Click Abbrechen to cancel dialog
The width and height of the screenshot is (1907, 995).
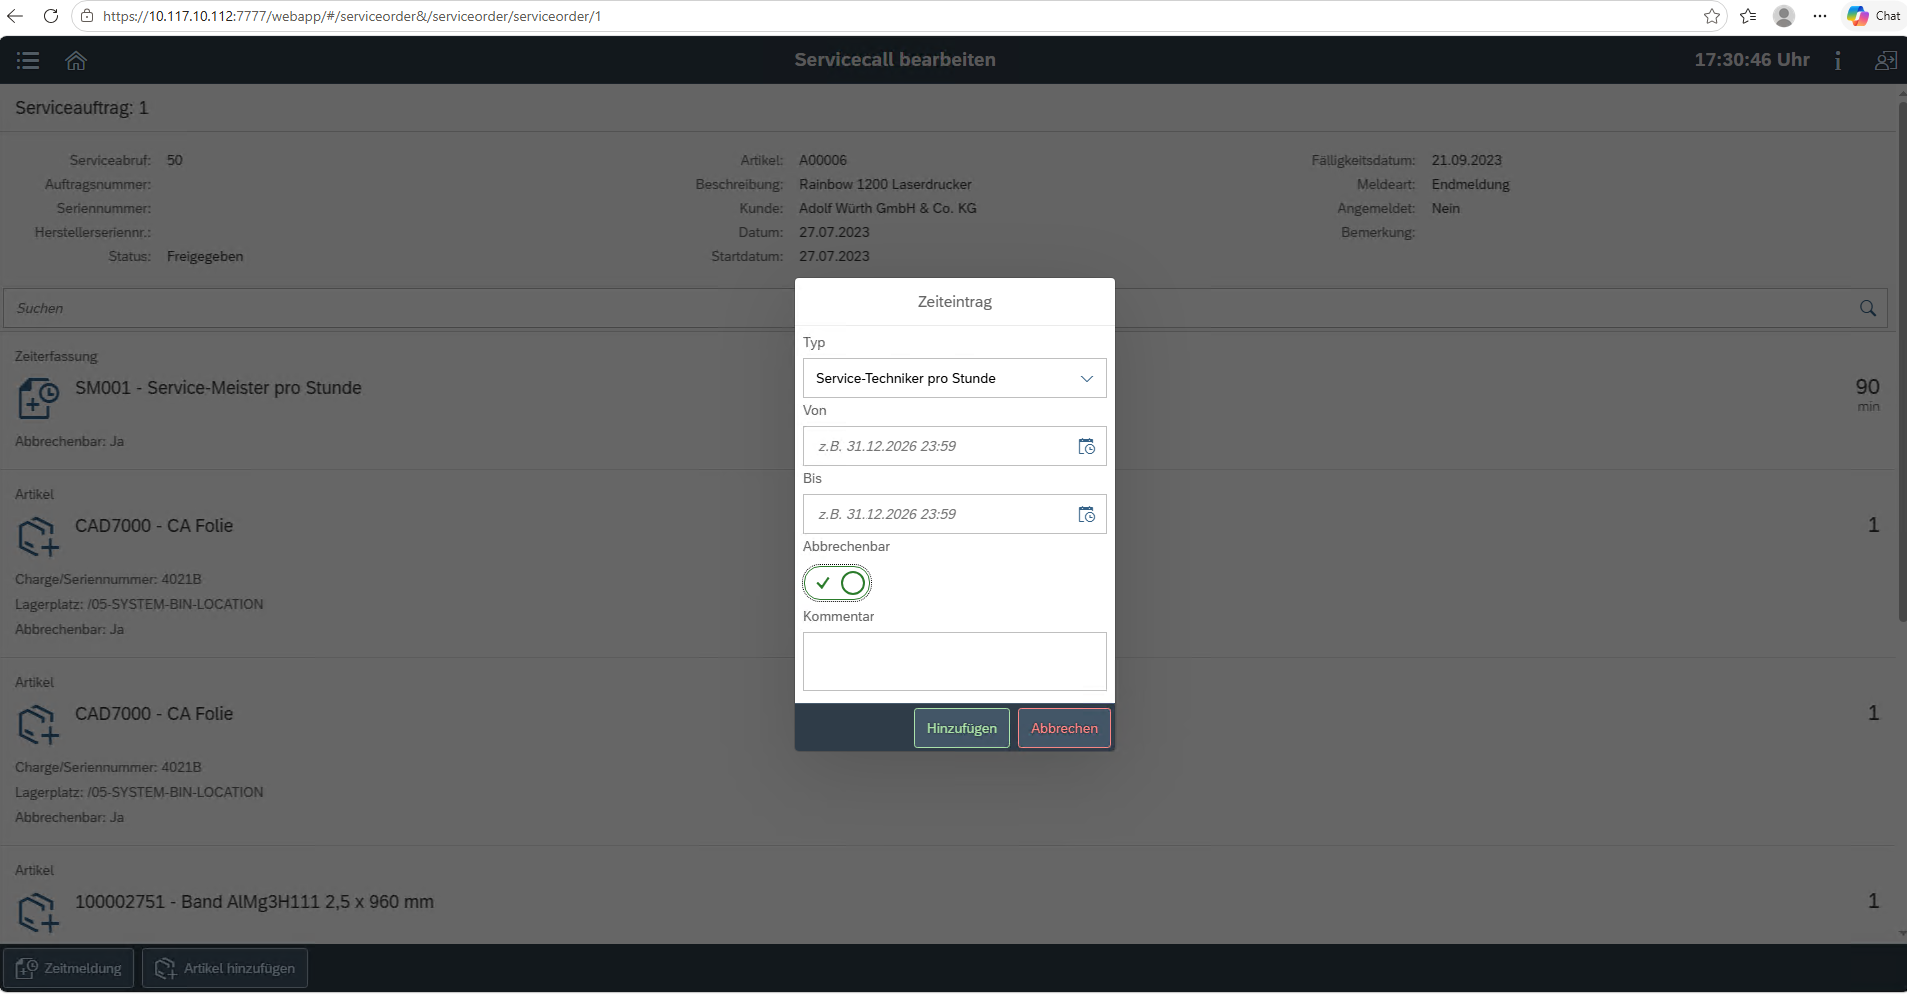pos(1064,728)
